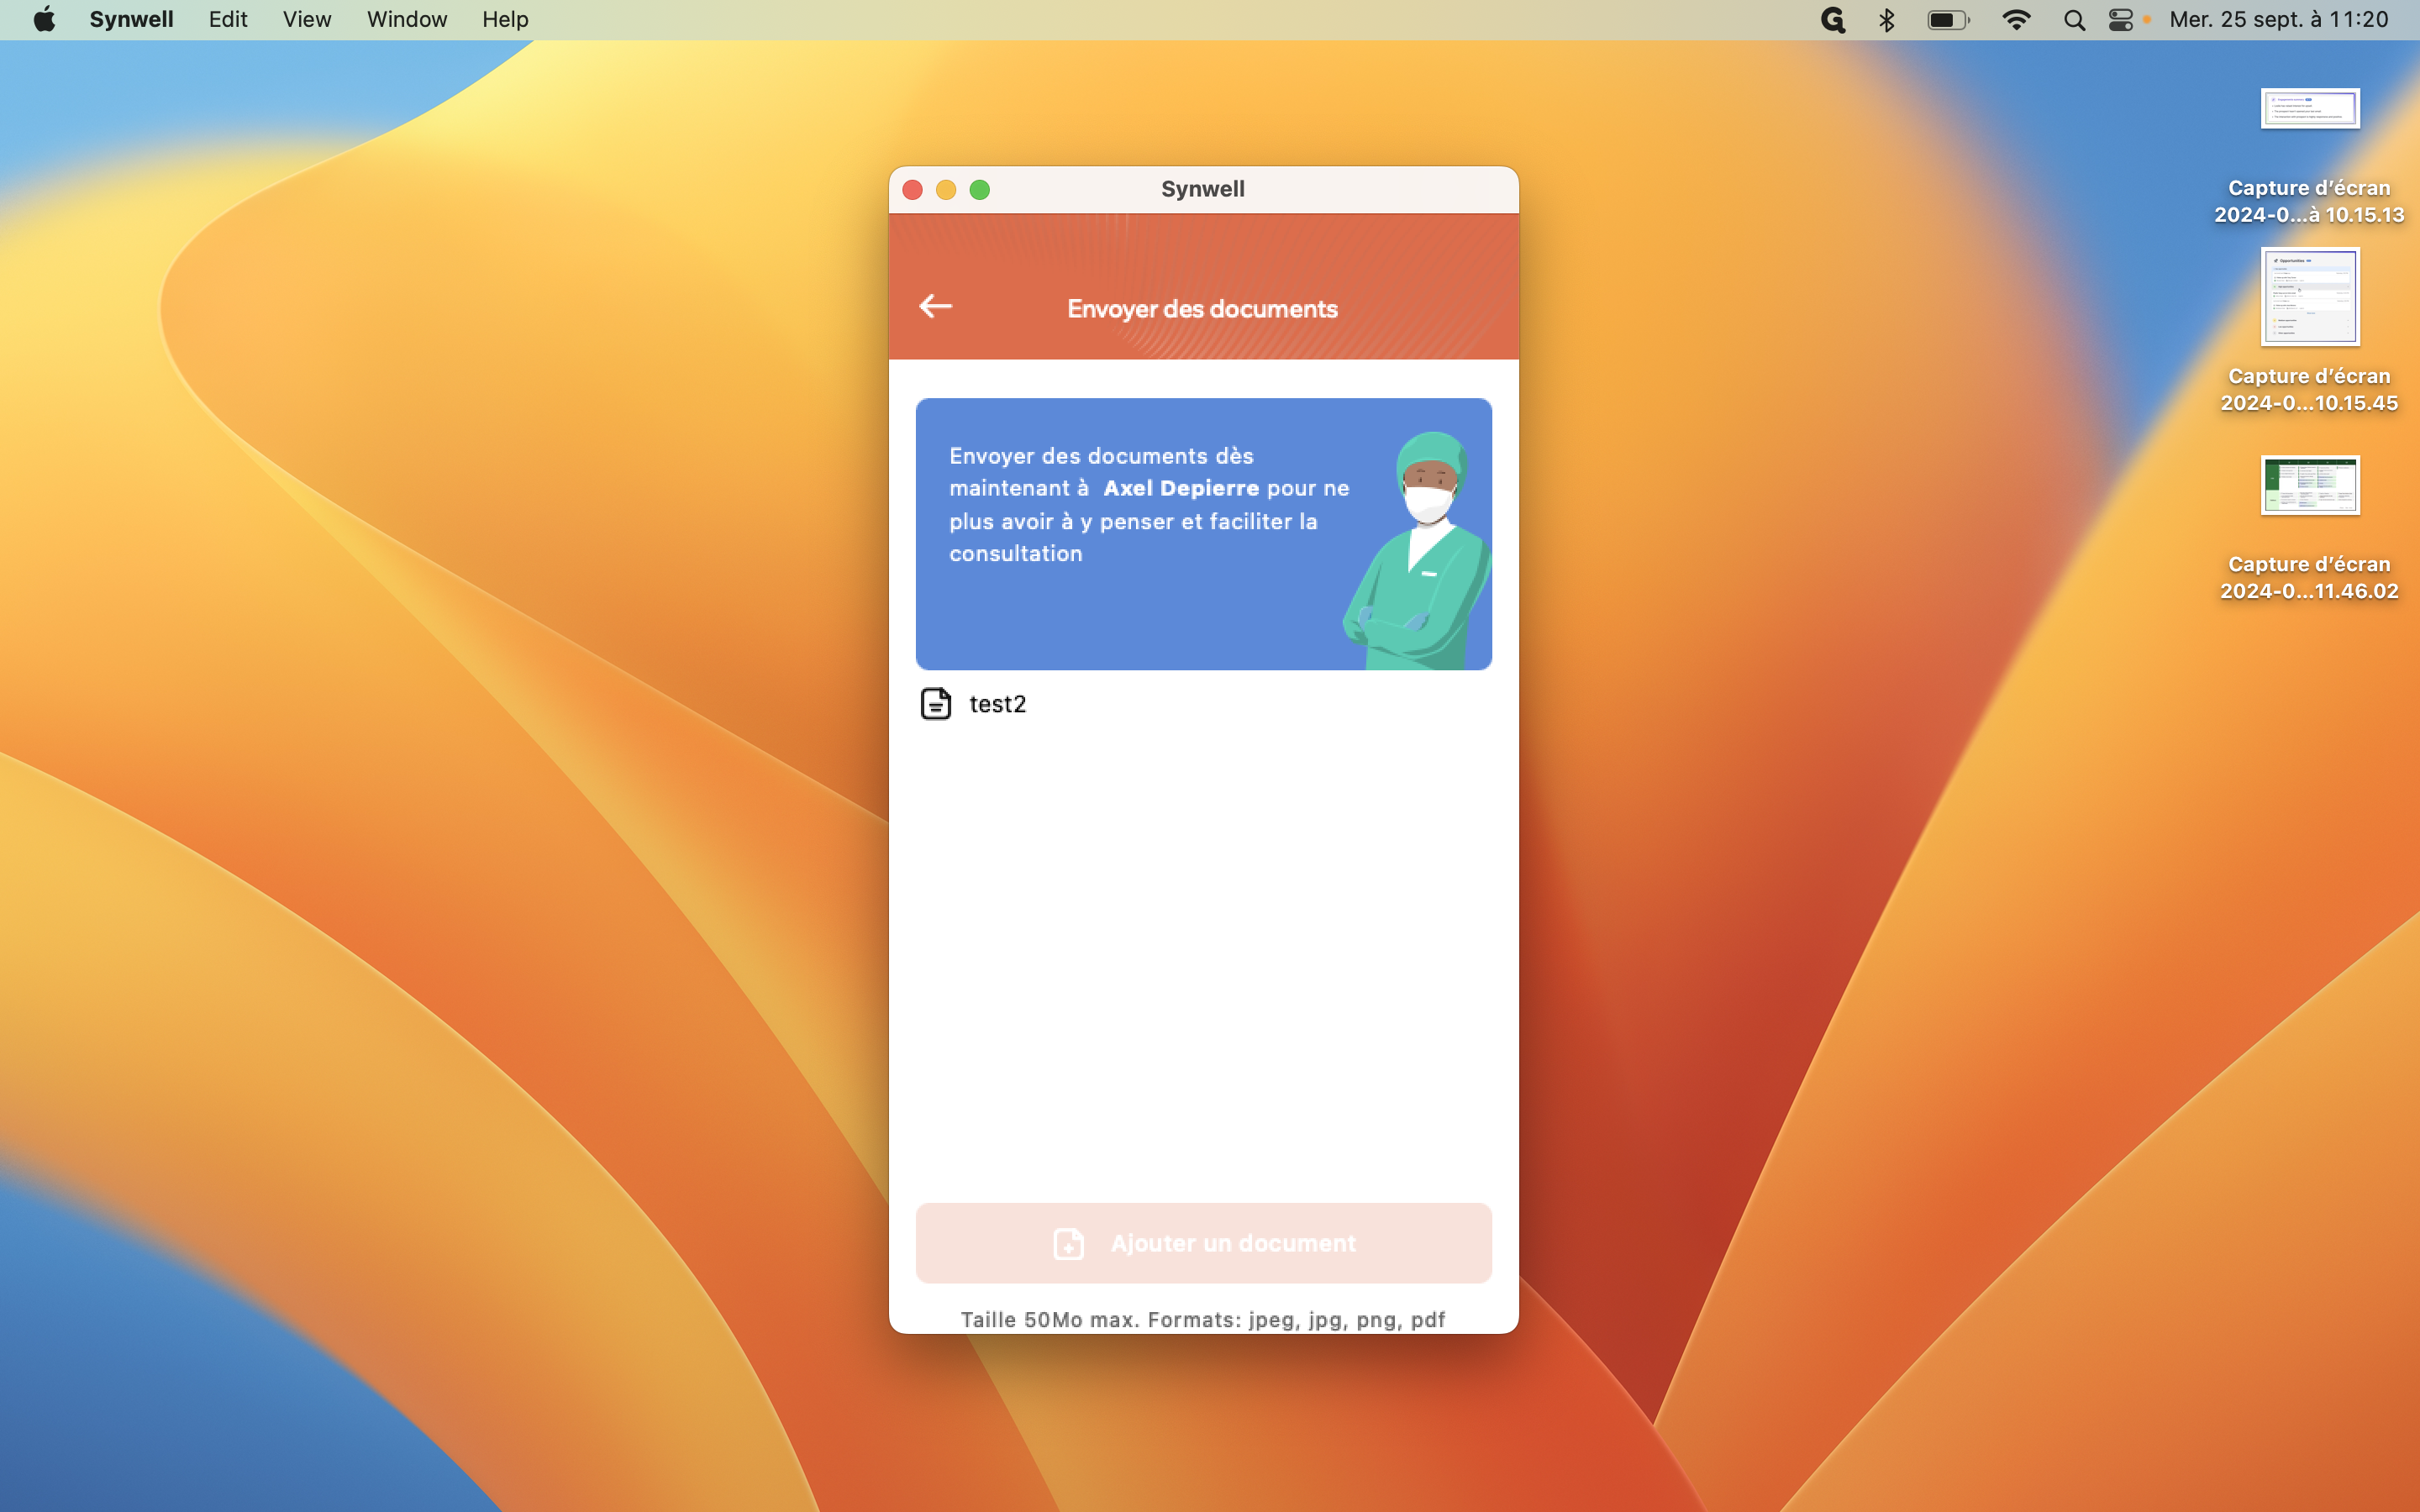The image size is (2420, 1512).
Task: Open Control Center icon
Action: point(2120,19)
